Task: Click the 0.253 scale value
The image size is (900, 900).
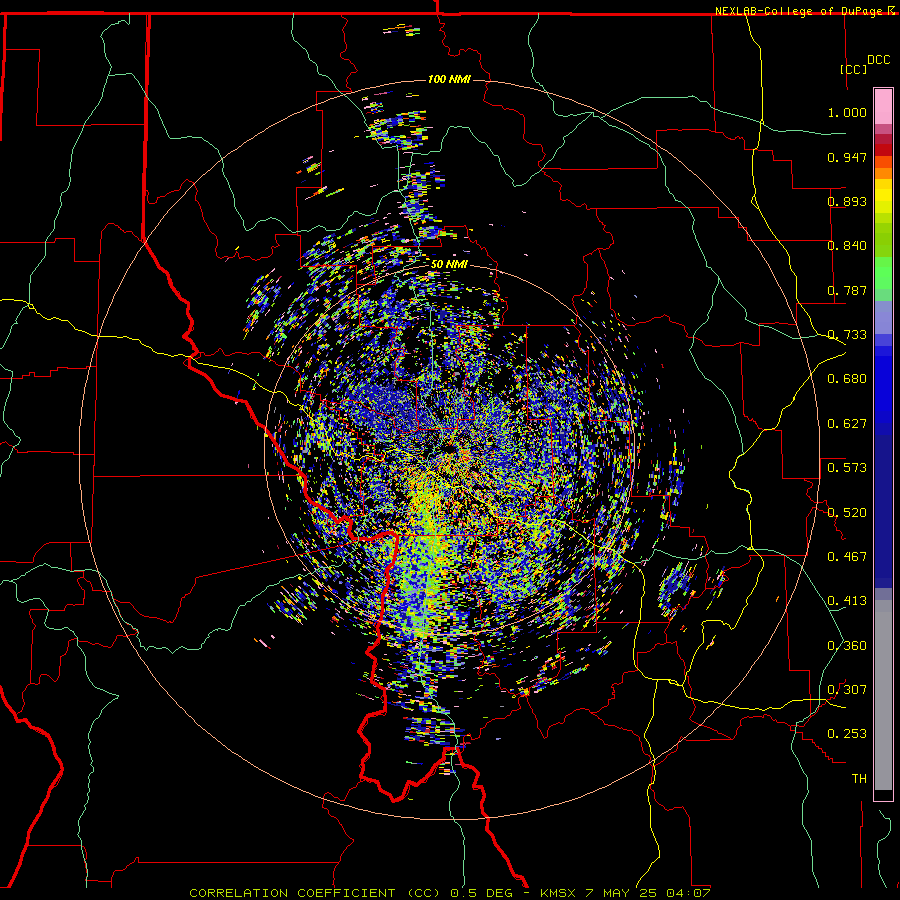Action: 847,734
